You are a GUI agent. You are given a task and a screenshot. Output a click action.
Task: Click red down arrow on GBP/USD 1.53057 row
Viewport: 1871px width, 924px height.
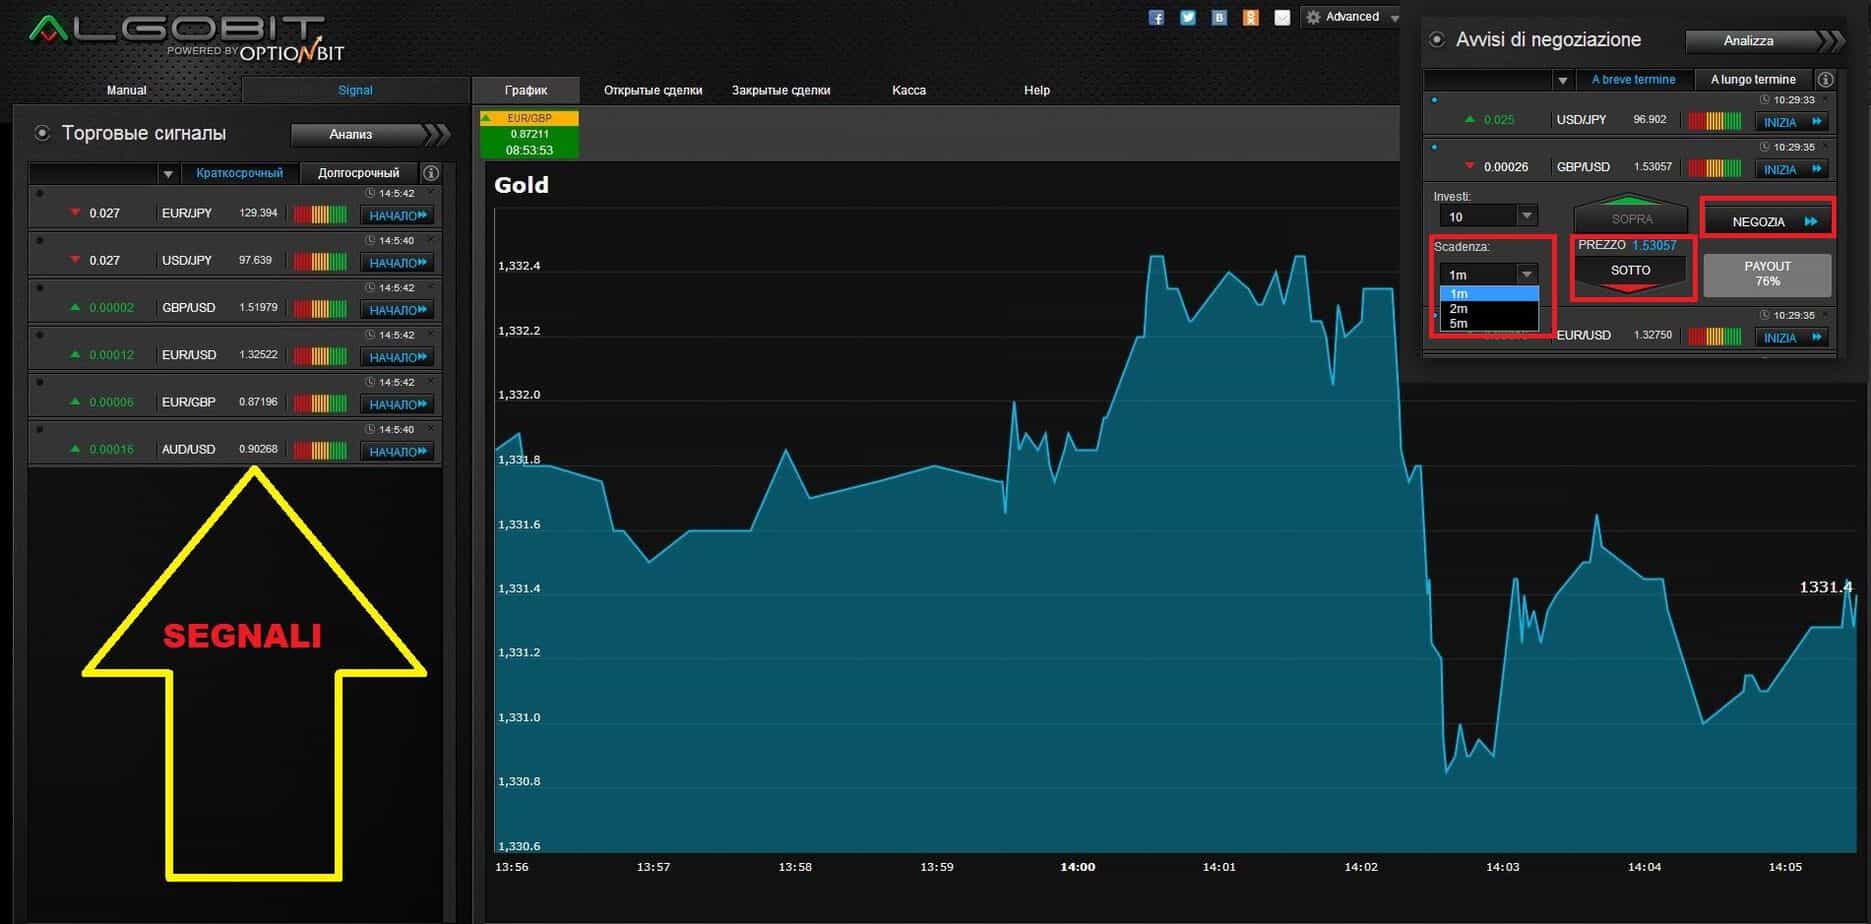(1469, 166)
